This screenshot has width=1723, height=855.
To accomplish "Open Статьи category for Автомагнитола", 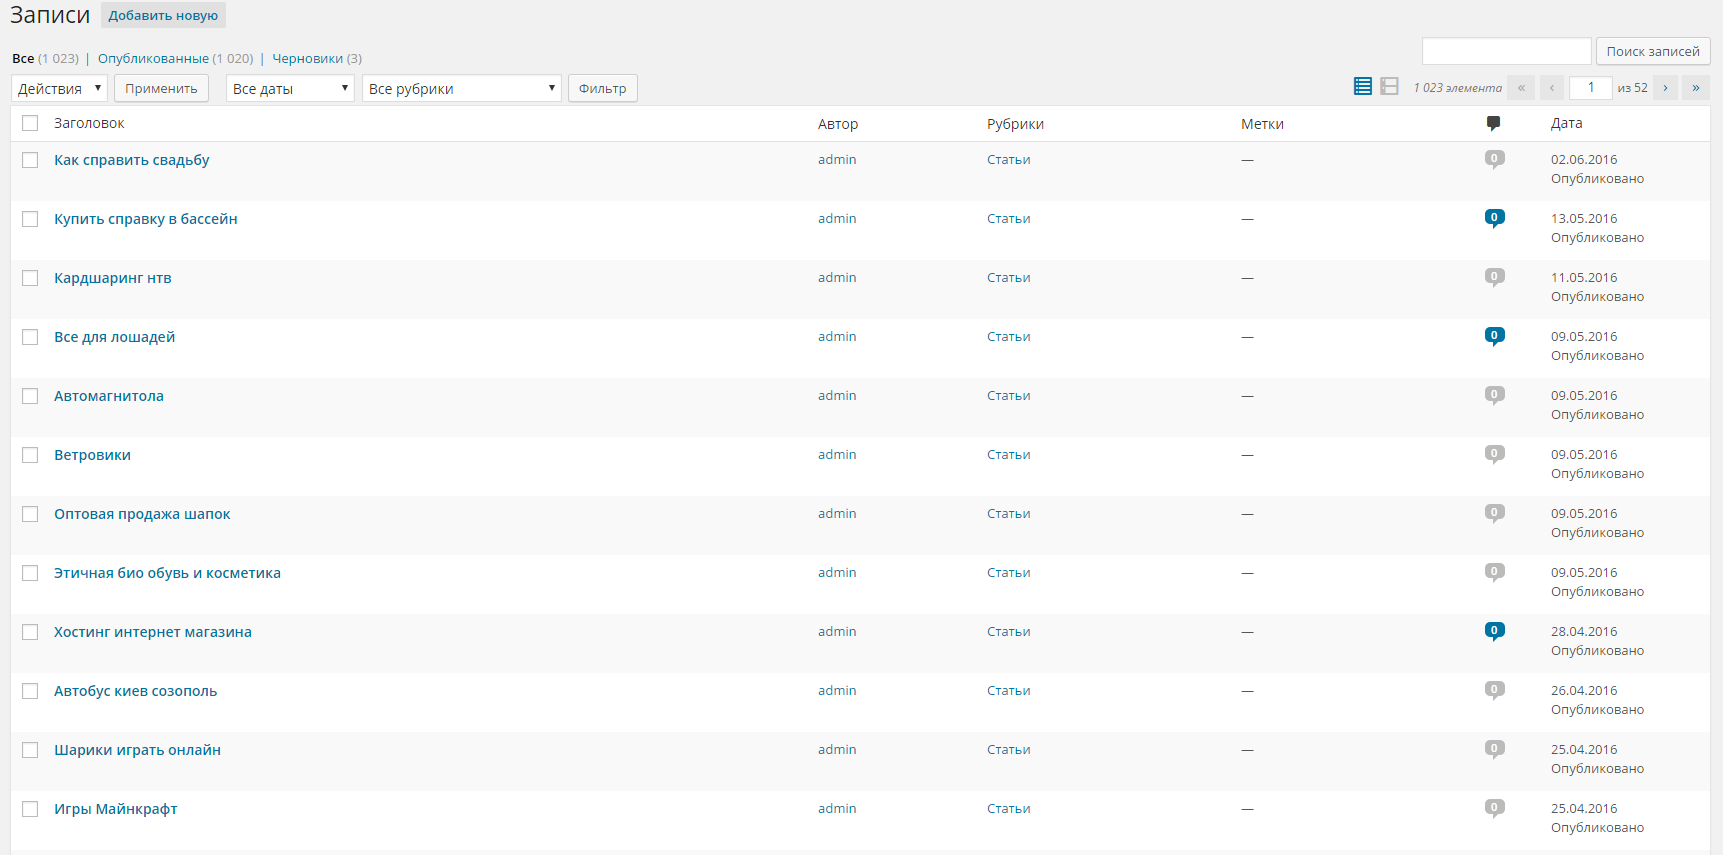I will coord(1008,396).
